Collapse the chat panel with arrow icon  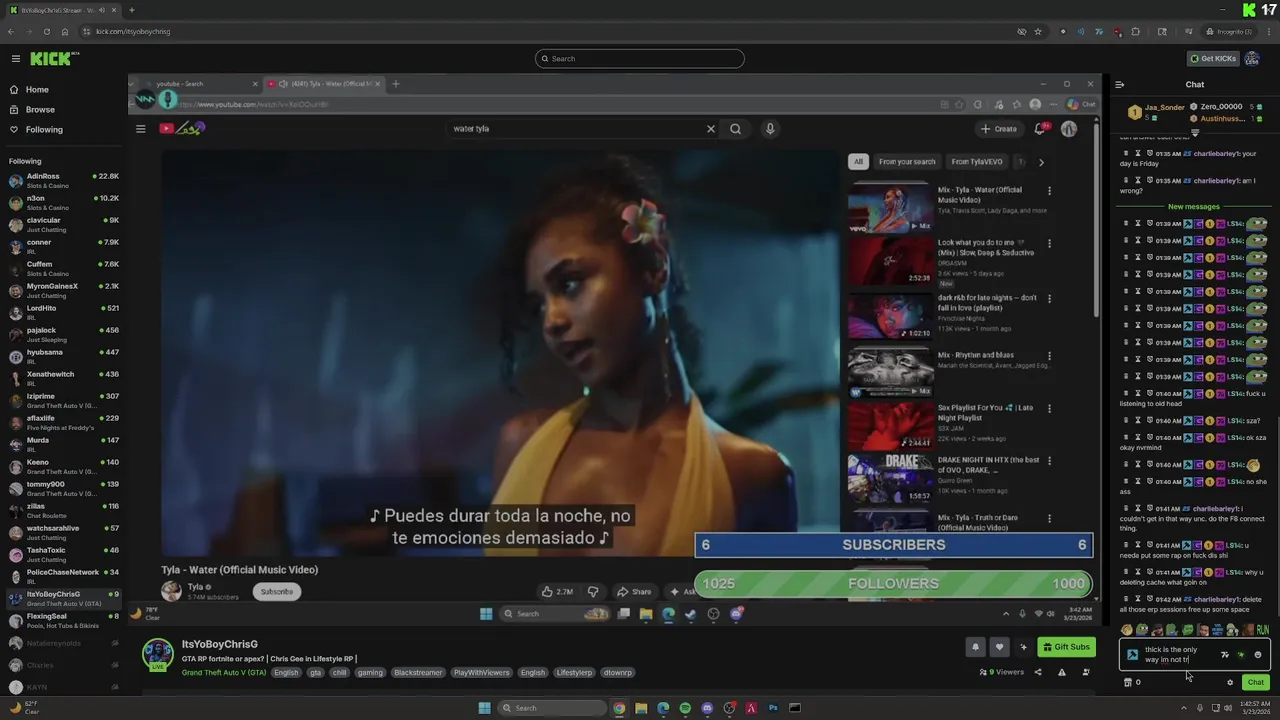(1119, 84)
